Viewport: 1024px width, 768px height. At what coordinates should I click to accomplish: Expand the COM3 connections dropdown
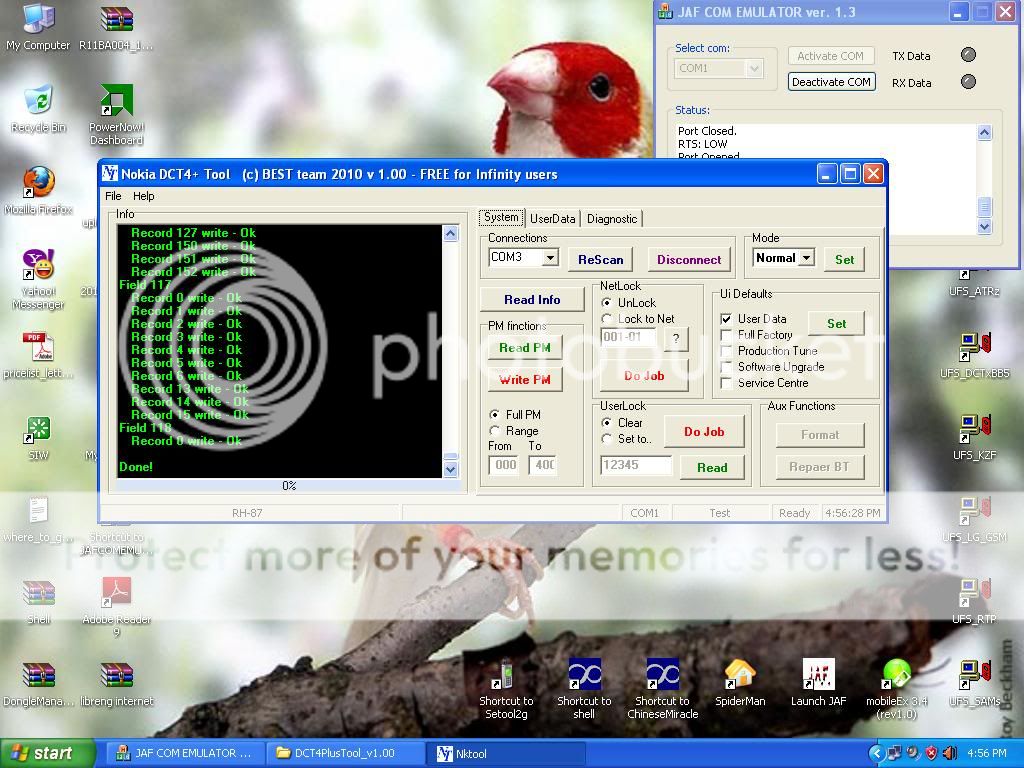(550, 258)
